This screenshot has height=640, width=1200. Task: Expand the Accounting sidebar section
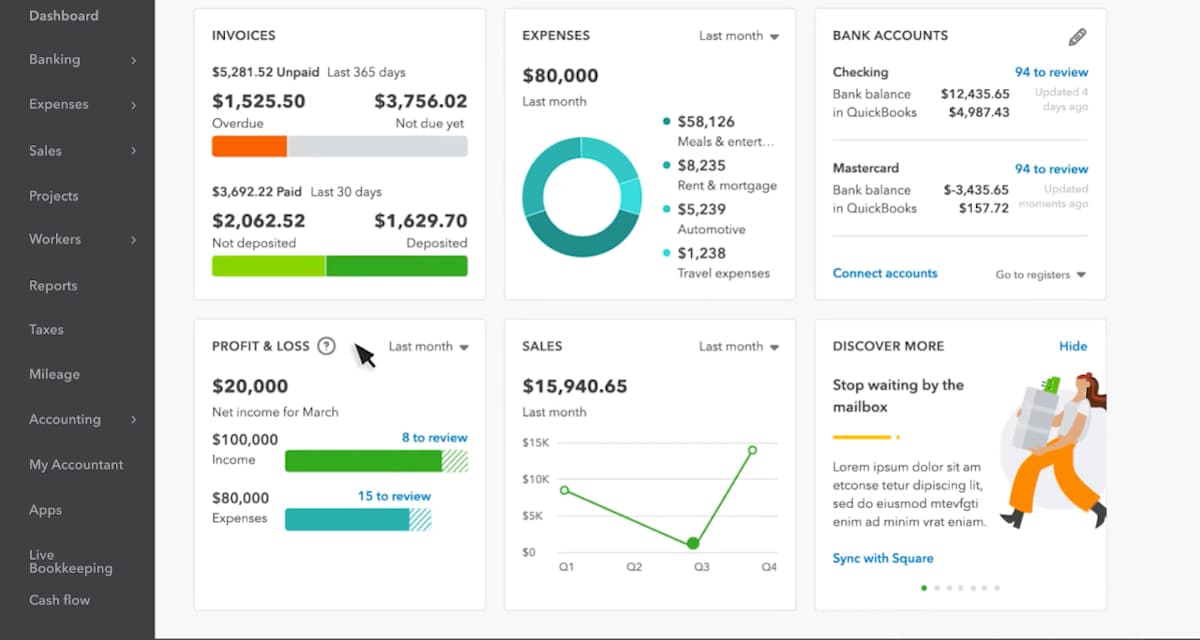pos(133,420)
